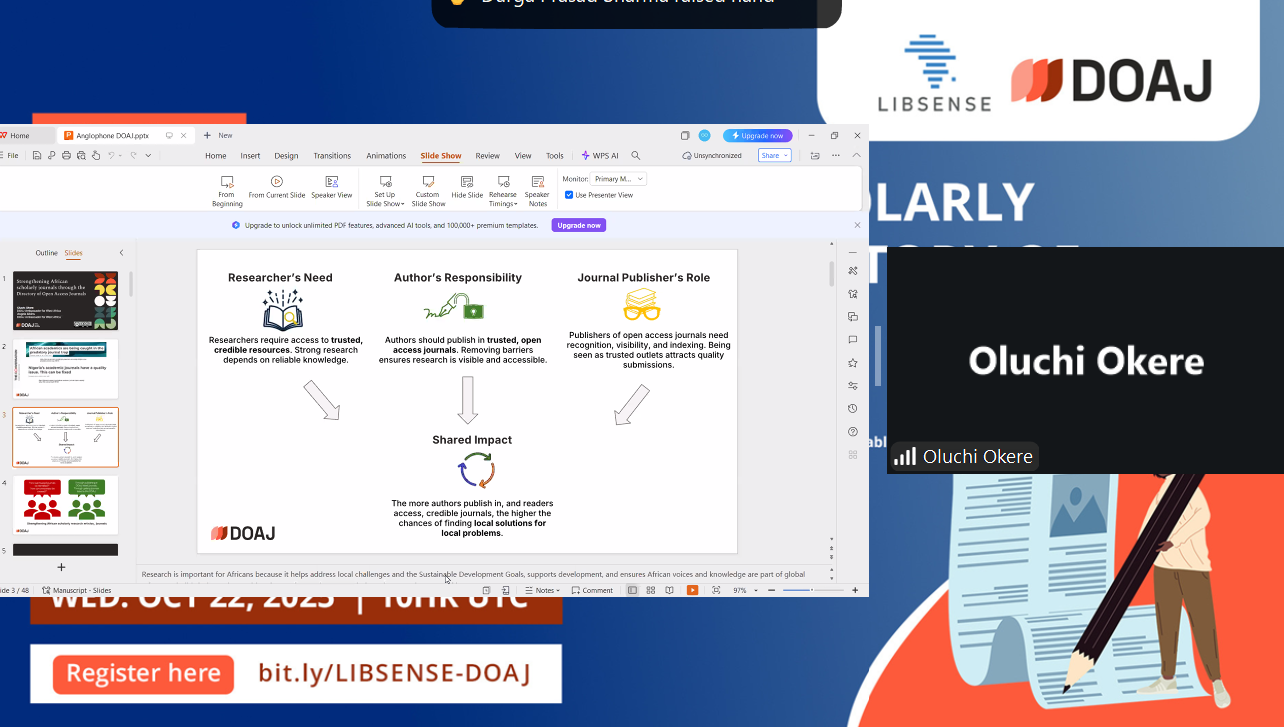Click Oluchi Okere video tile
The image size is (1284, 727).
pyautogui.click(x=1085, y=360)
